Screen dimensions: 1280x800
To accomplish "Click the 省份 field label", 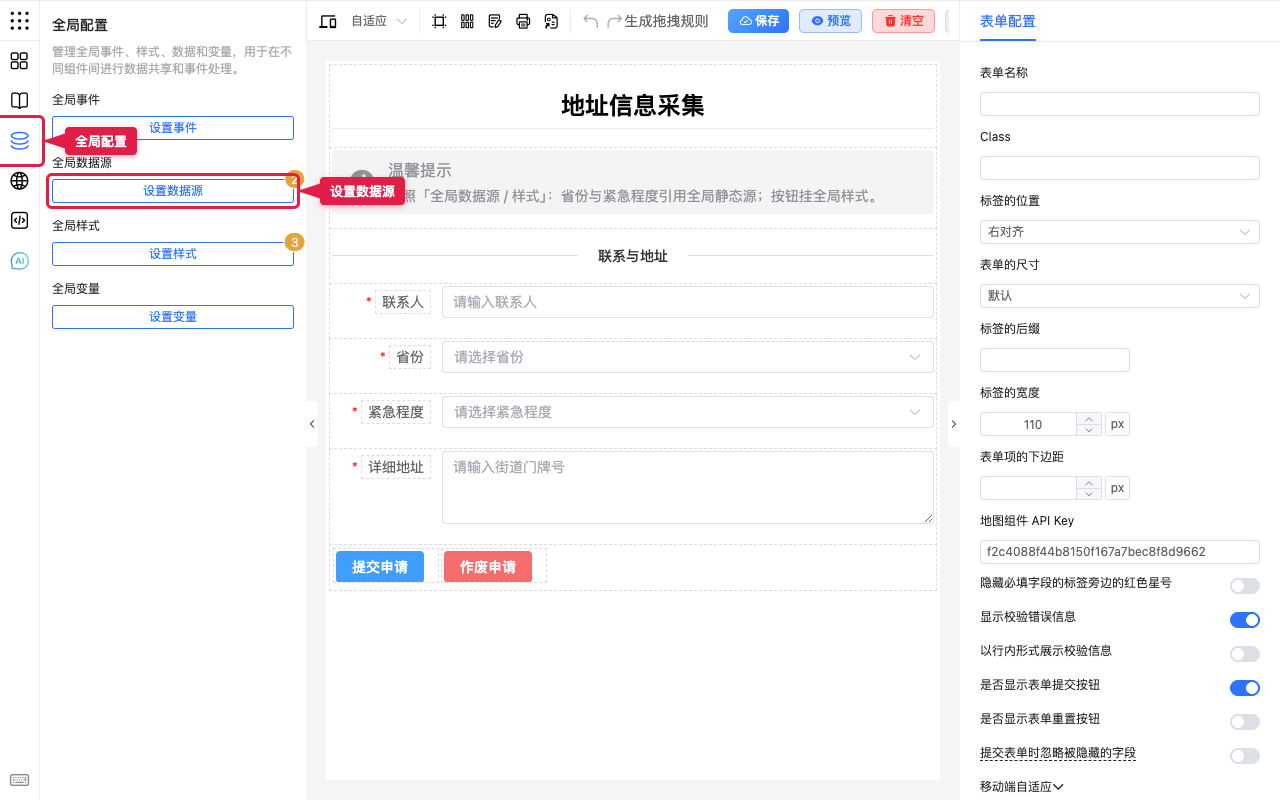I will pos(410,357).
